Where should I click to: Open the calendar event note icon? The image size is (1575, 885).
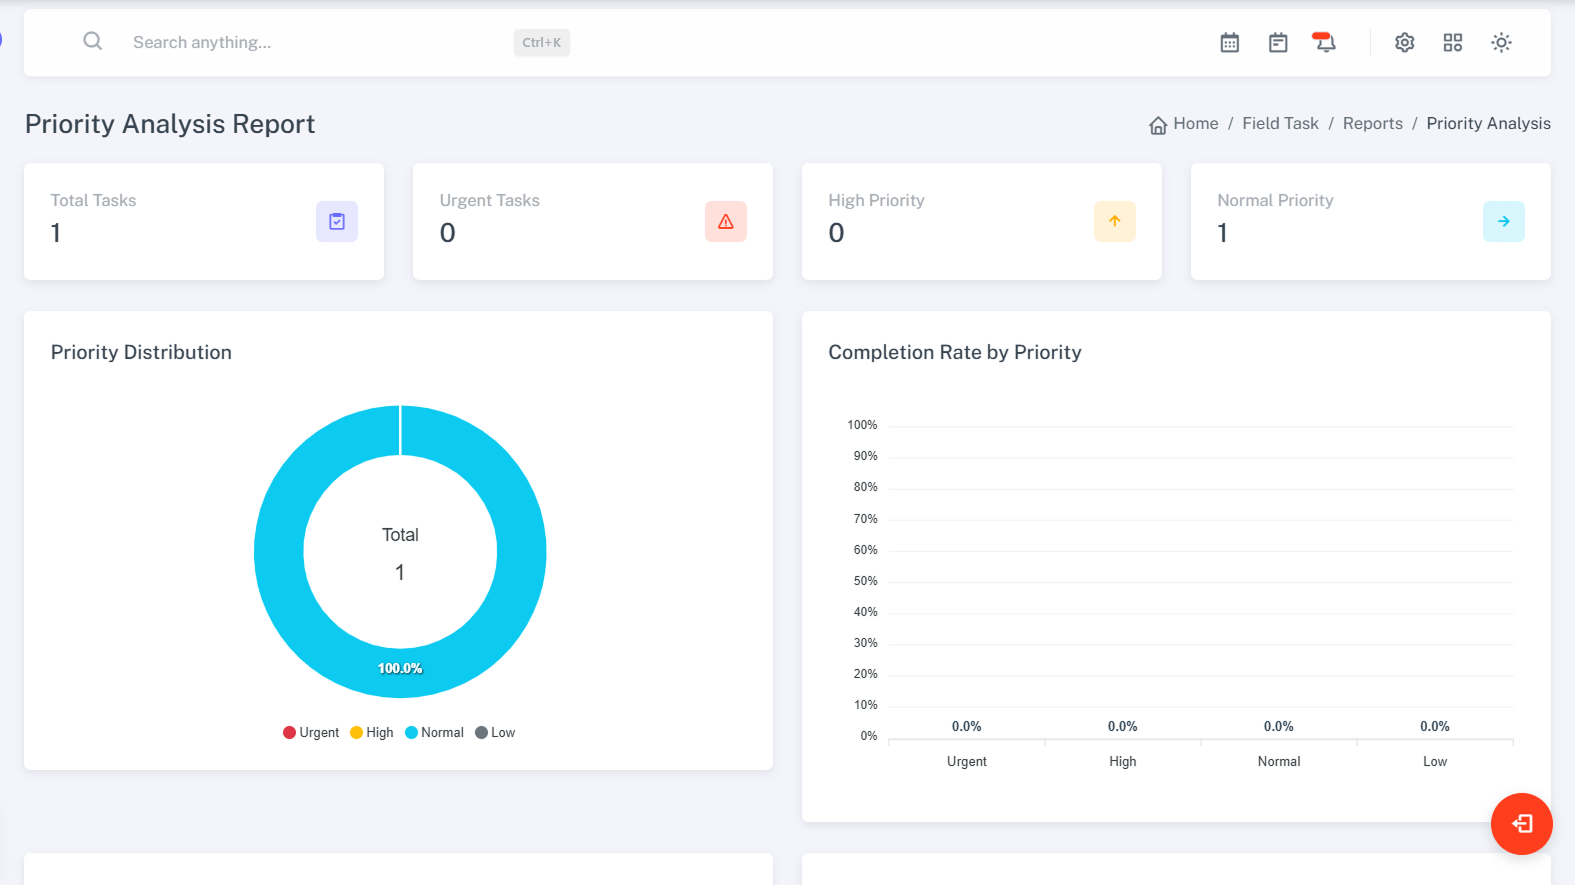click(x=1277, y=43)
